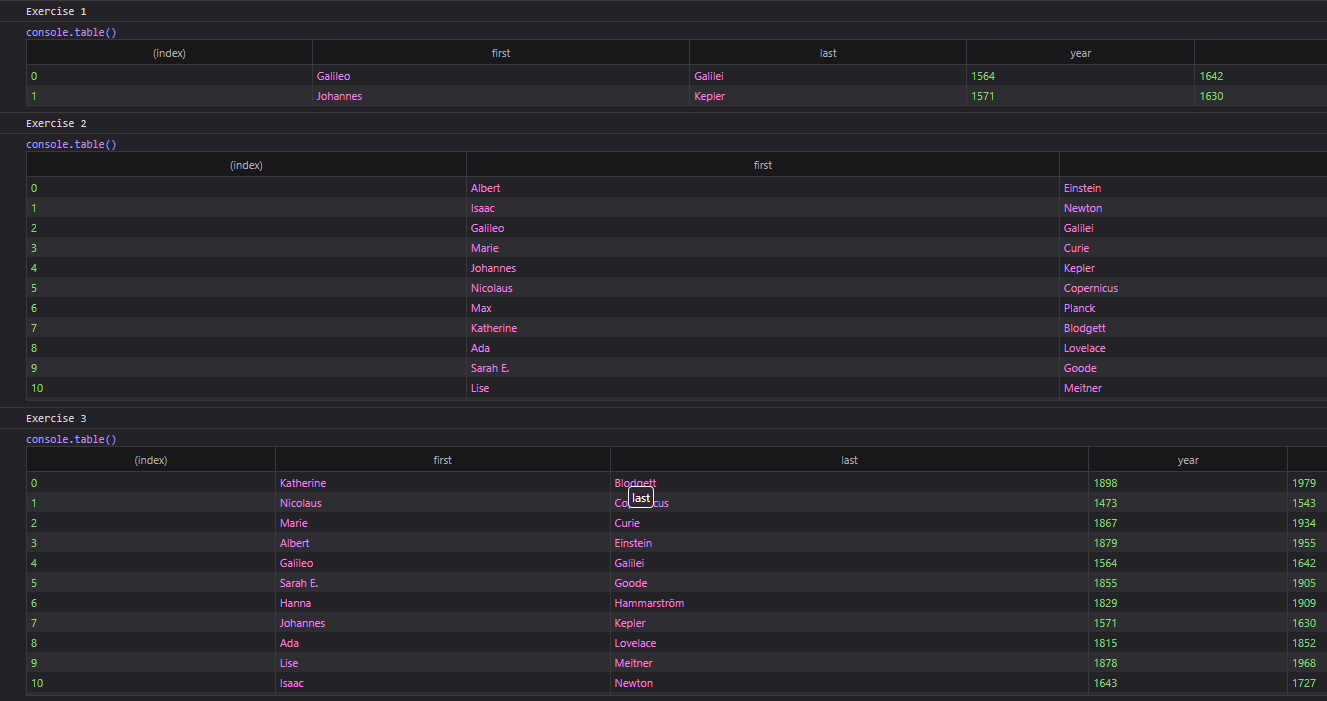Sort Exercise 3 table by the "last" column
Viewport: 1327px width, 701px height.
(849, 459)
